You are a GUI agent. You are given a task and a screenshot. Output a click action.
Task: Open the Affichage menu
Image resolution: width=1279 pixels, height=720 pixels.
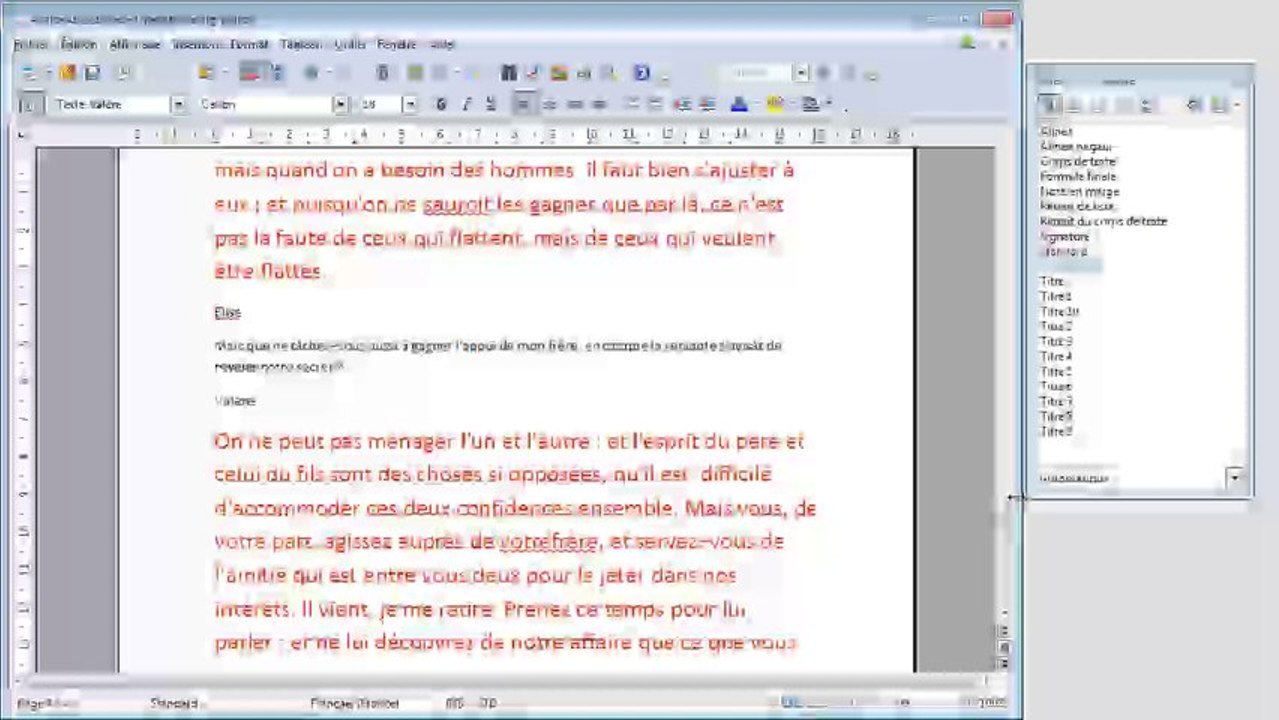135,44
